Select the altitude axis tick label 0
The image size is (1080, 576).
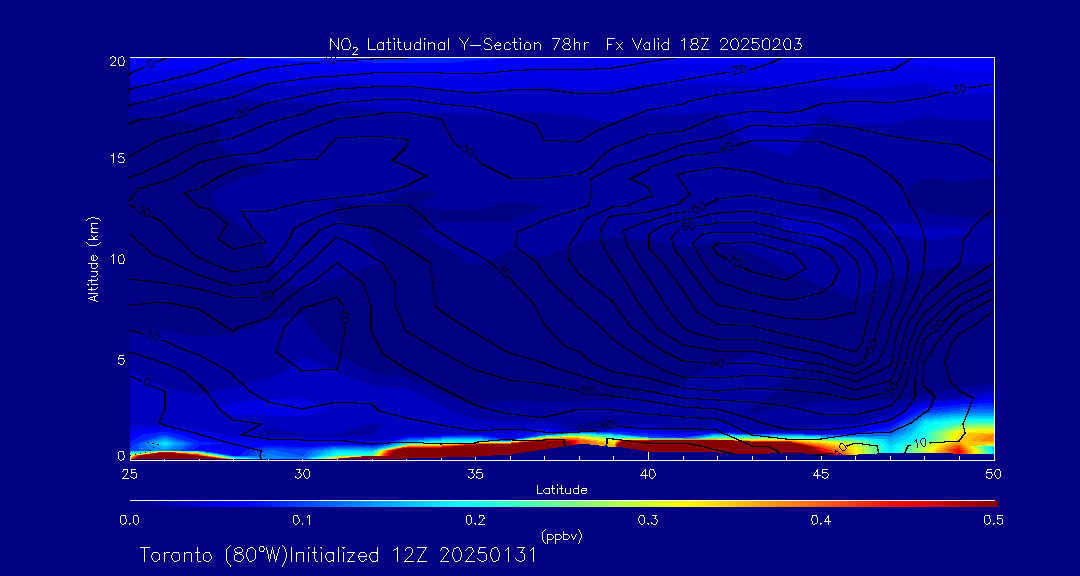120,455
